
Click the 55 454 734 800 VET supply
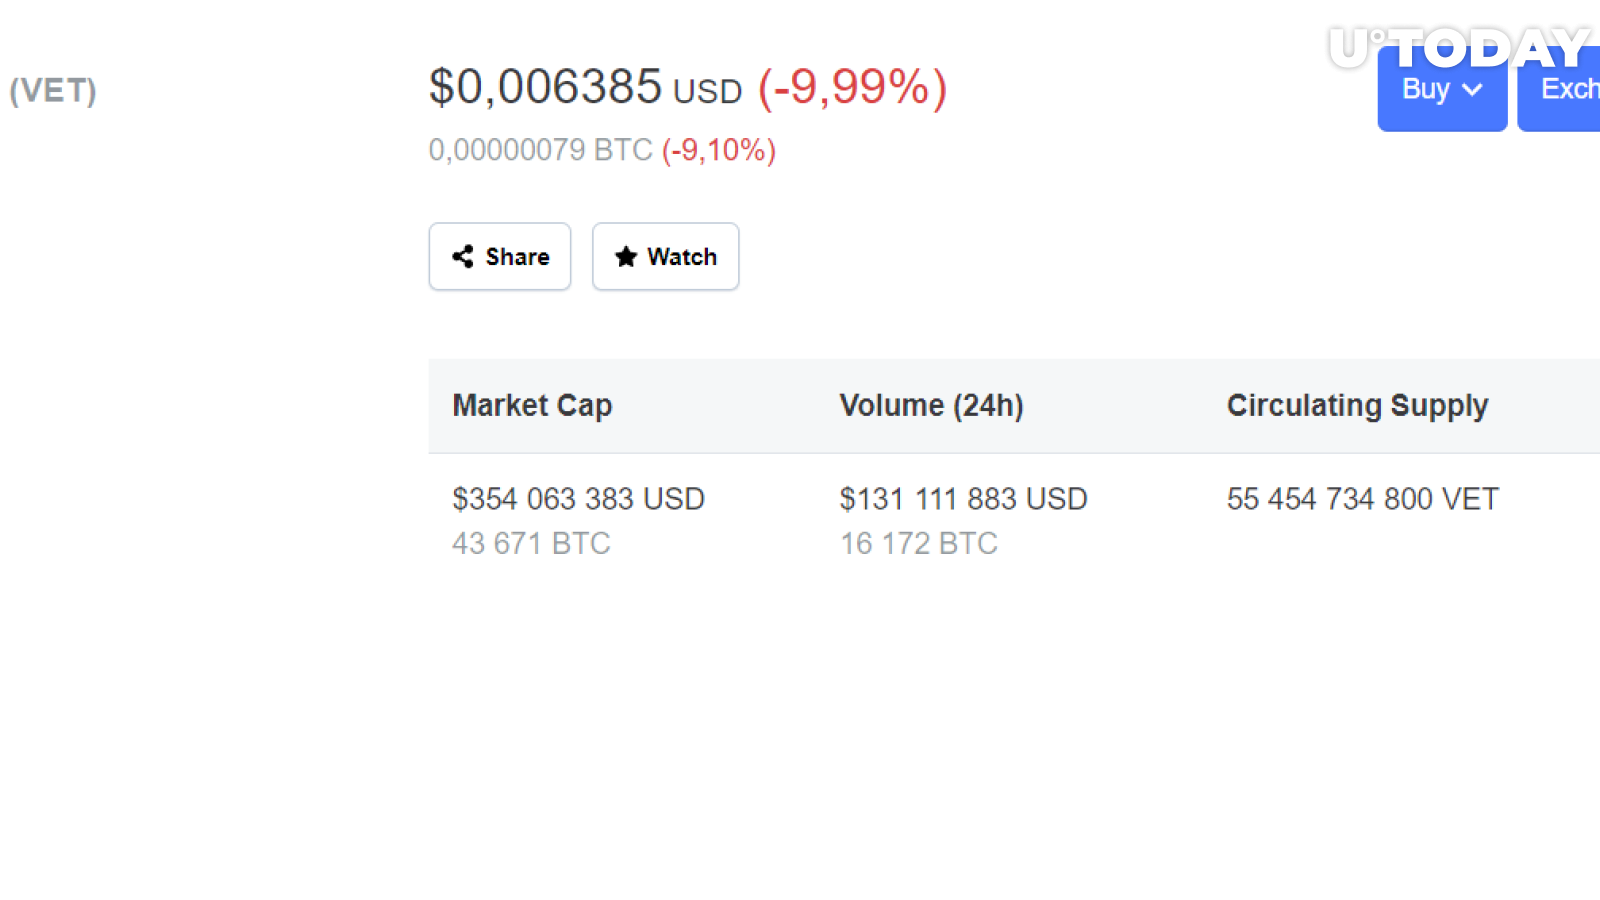1363,499
